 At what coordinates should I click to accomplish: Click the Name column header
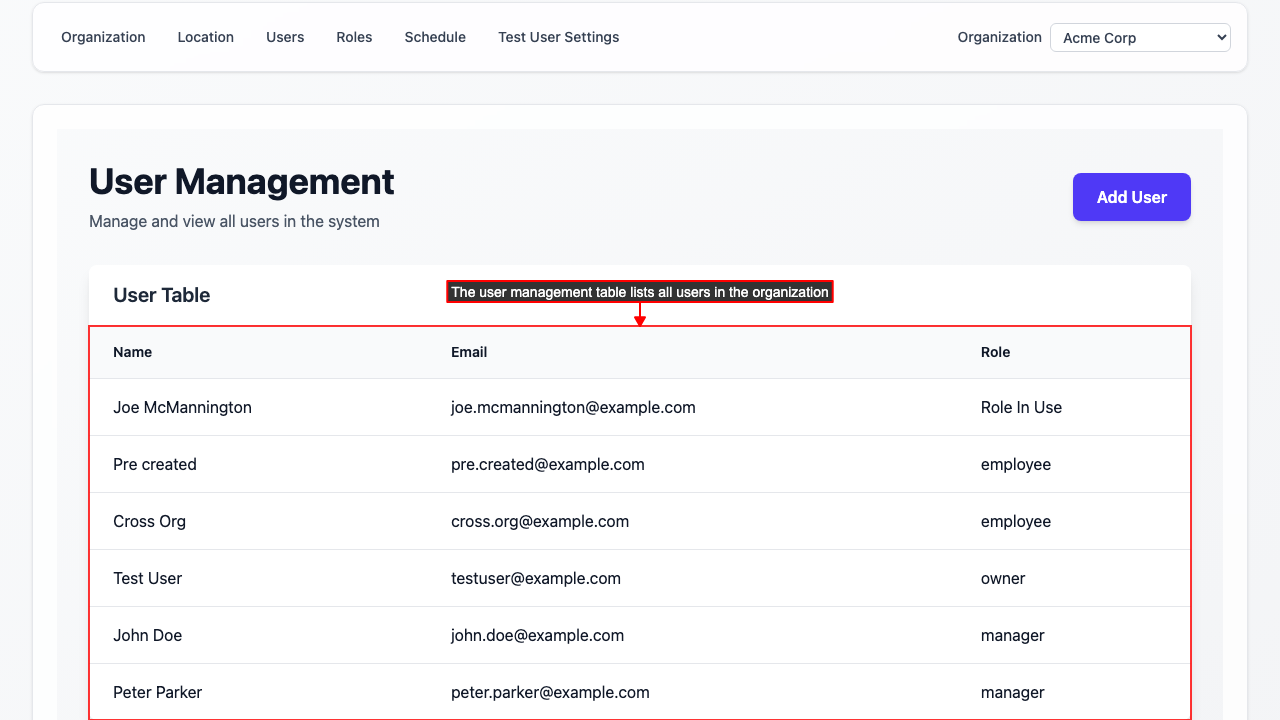pyautogui.click(x=133, y=352)
